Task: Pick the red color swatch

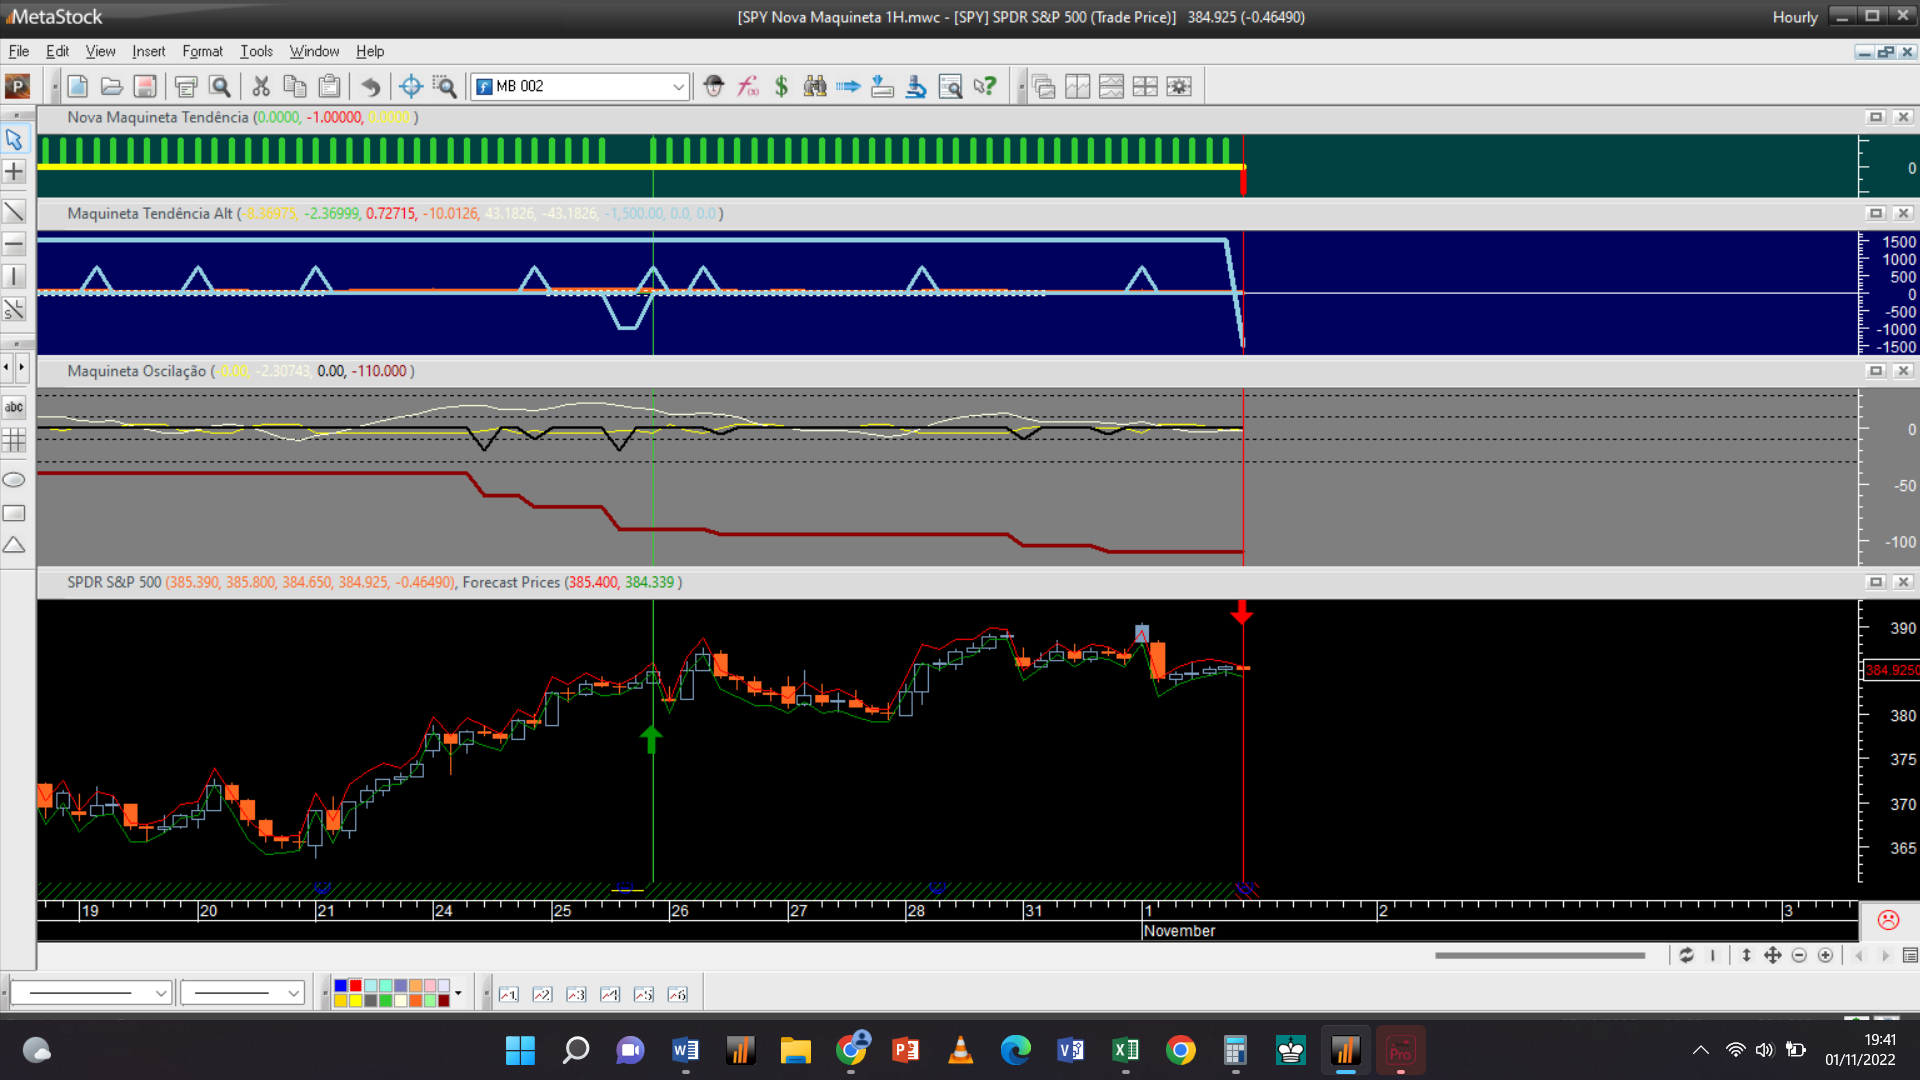Action: (355, 986)
